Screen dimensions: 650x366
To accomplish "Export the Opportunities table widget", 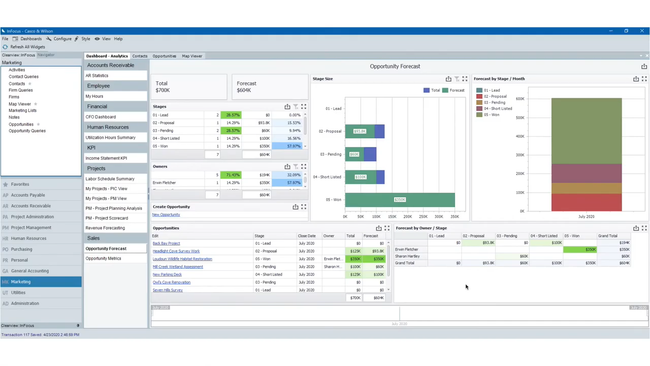I will (378, 228).
